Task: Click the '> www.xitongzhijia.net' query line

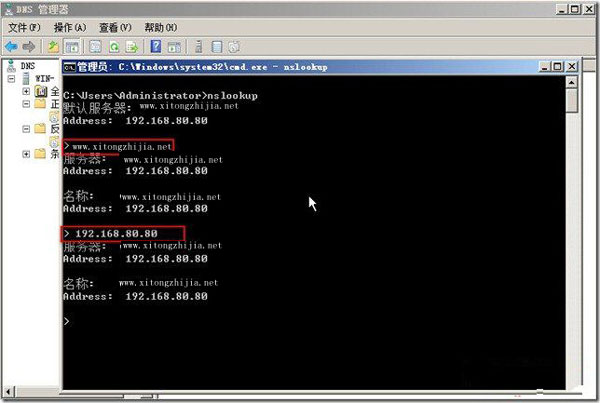Action: pyautogui.click(x=118, y=146)
